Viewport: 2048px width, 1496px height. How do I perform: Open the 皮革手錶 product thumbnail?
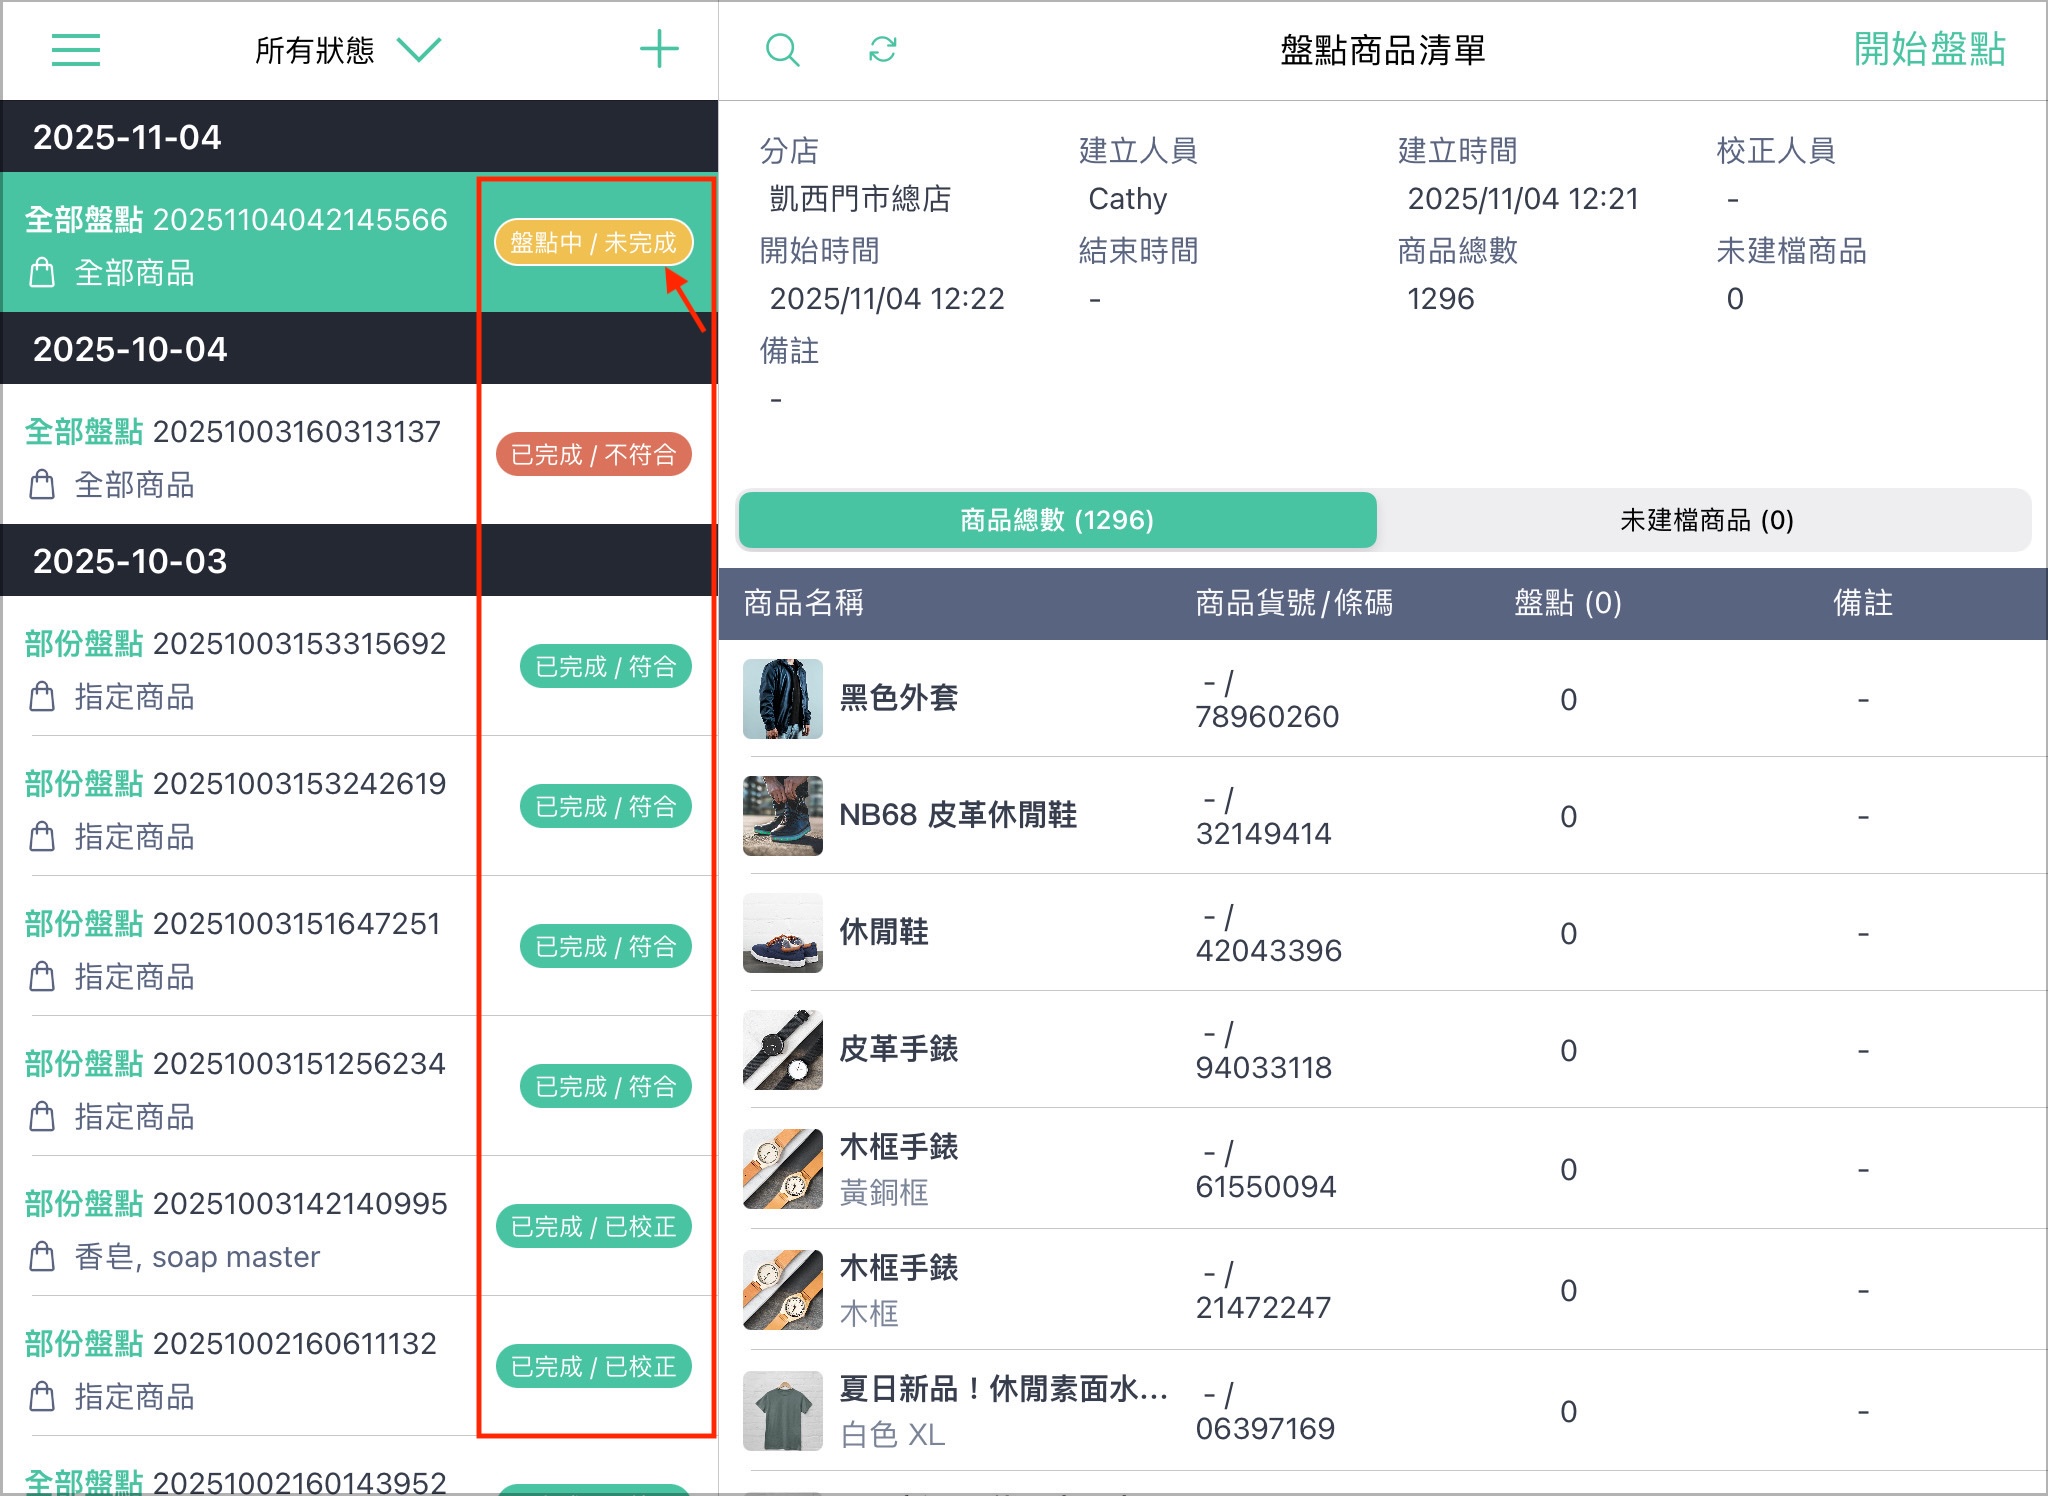pyautogui.click(x=783, y=1050)
